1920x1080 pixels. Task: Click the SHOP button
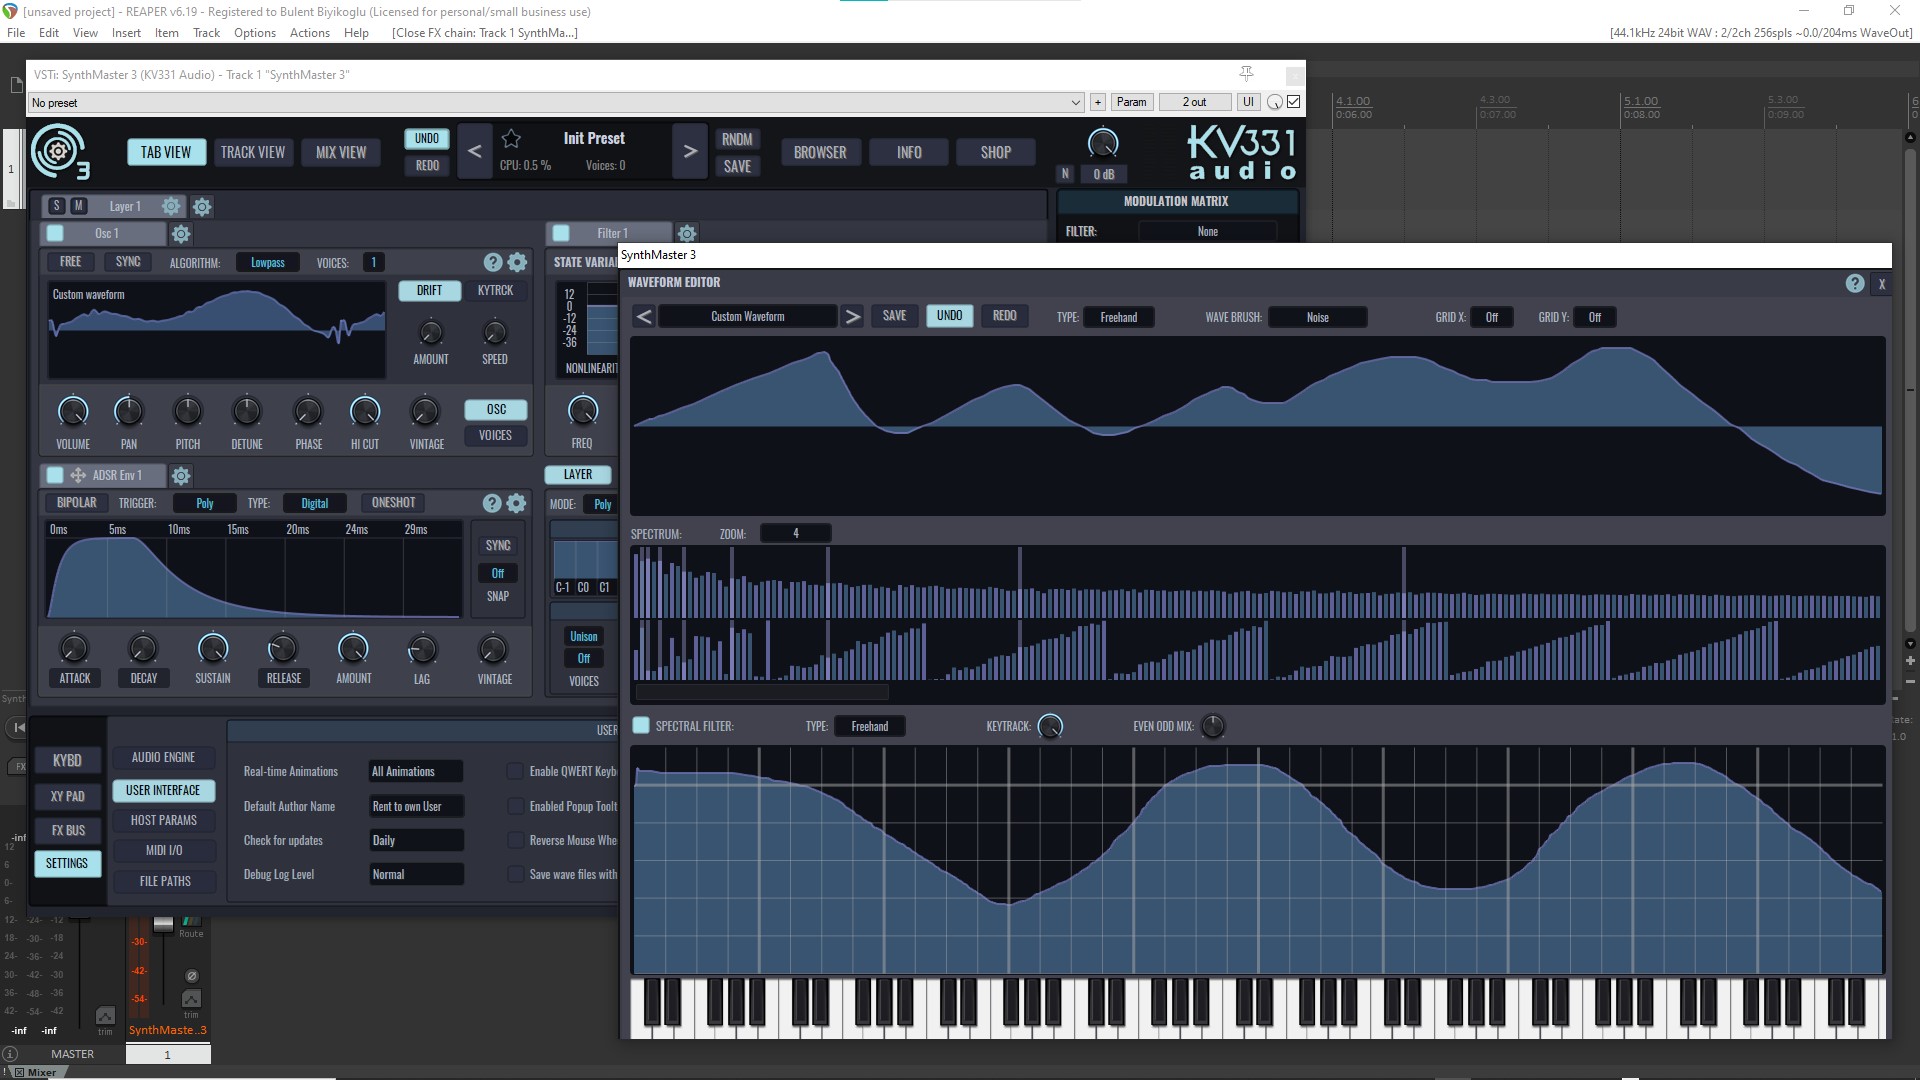pyautogui.click(x=996, y=152)
